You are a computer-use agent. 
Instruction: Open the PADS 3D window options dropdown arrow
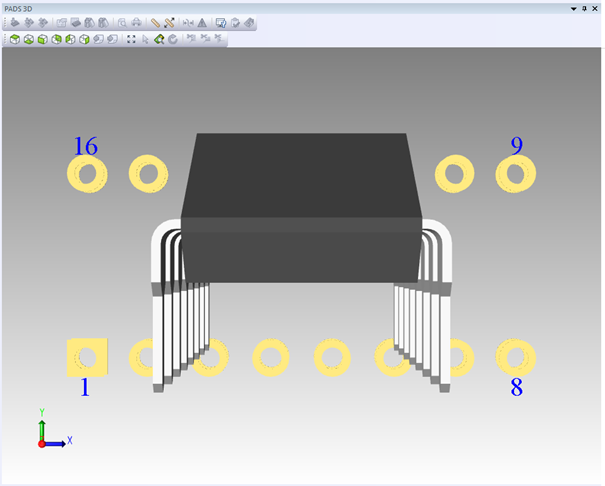pyautogui.click(x=574, y=8)
